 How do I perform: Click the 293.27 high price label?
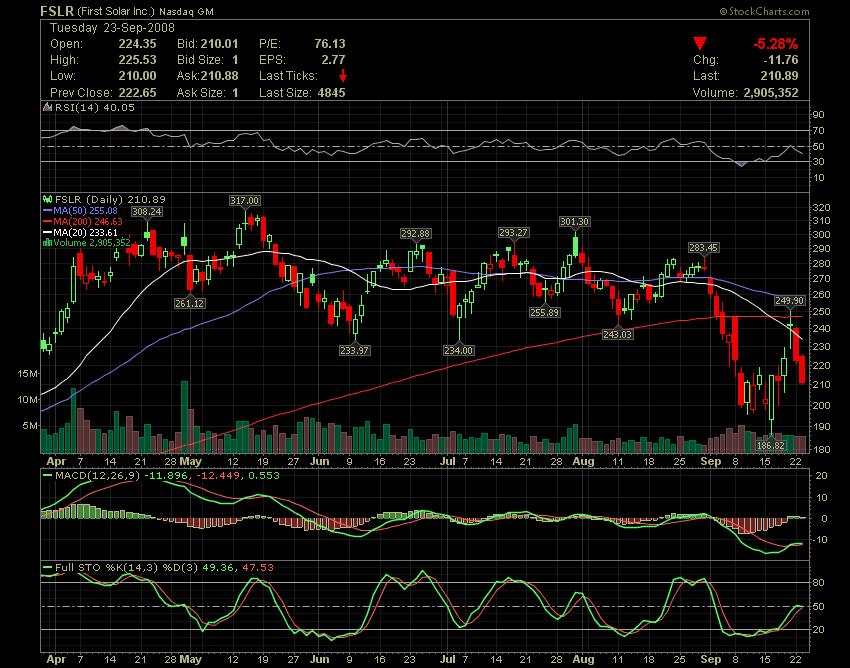(513, 233)
